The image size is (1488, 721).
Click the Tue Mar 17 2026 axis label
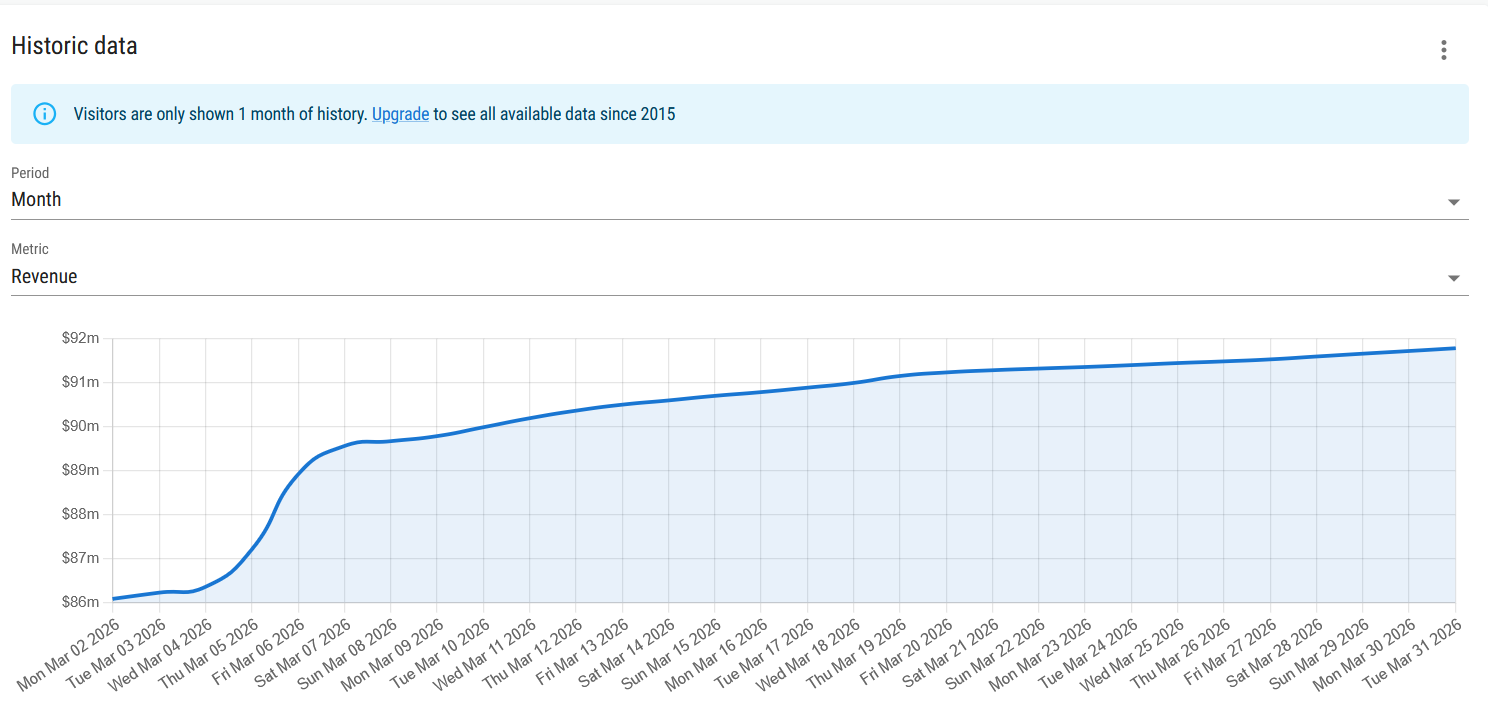coord(763,654)
